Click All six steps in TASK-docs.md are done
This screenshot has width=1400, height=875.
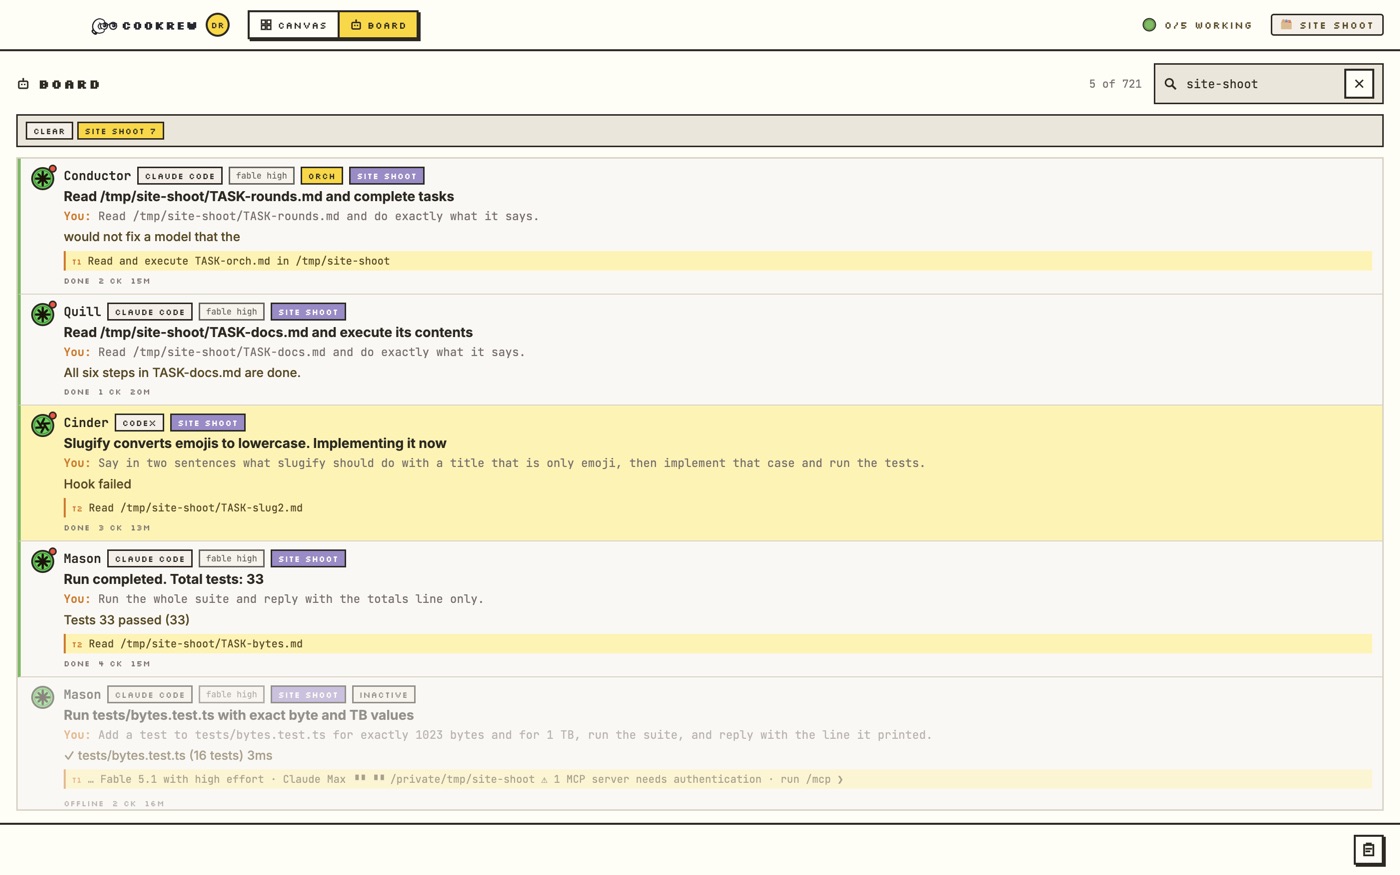[182, 373]
